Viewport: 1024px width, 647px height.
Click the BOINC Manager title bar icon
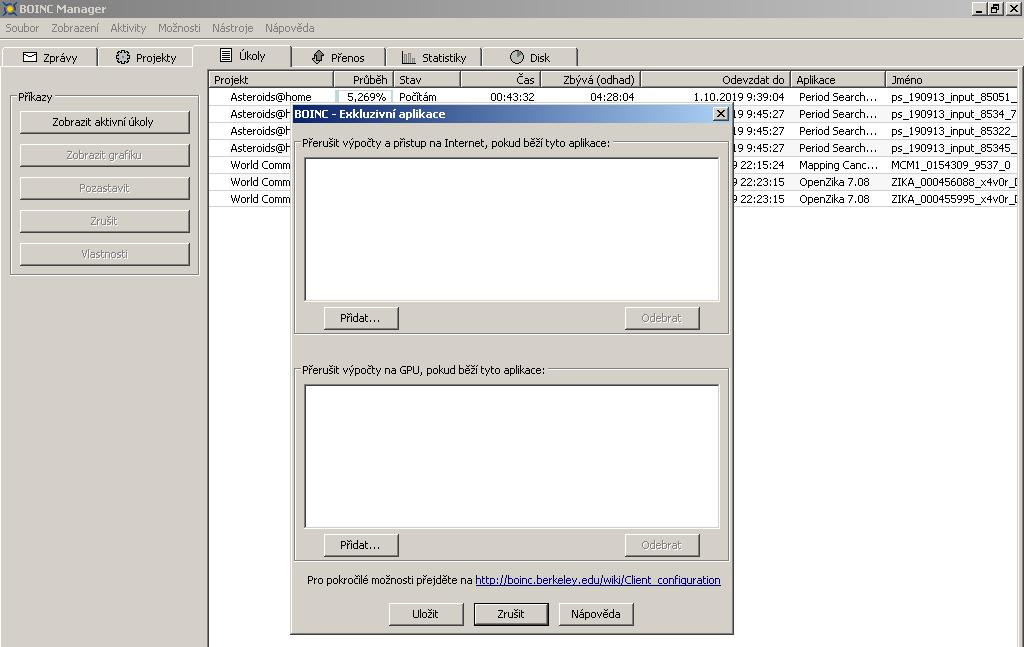pos(9,8)
